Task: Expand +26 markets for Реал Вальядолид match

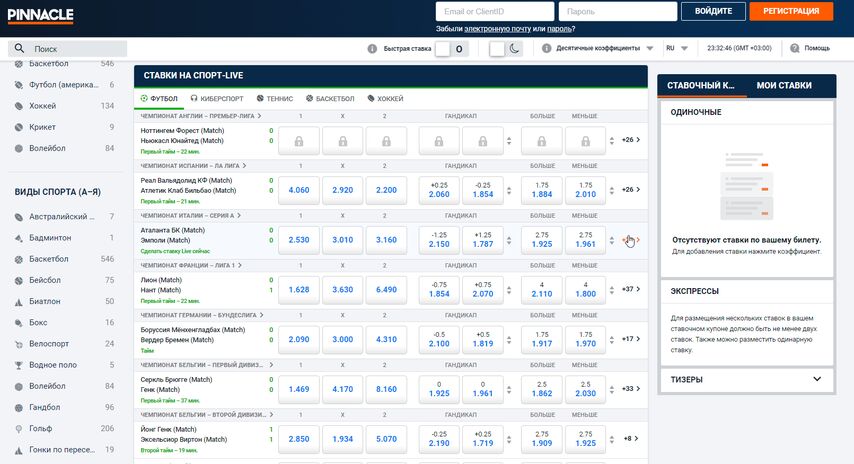Action: point(631,190)
